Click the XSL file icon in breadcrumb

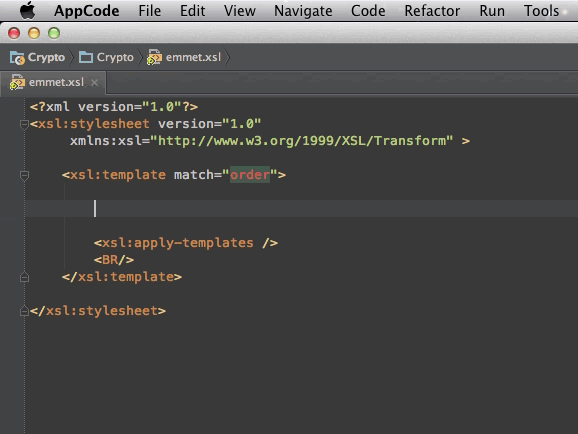154,58
